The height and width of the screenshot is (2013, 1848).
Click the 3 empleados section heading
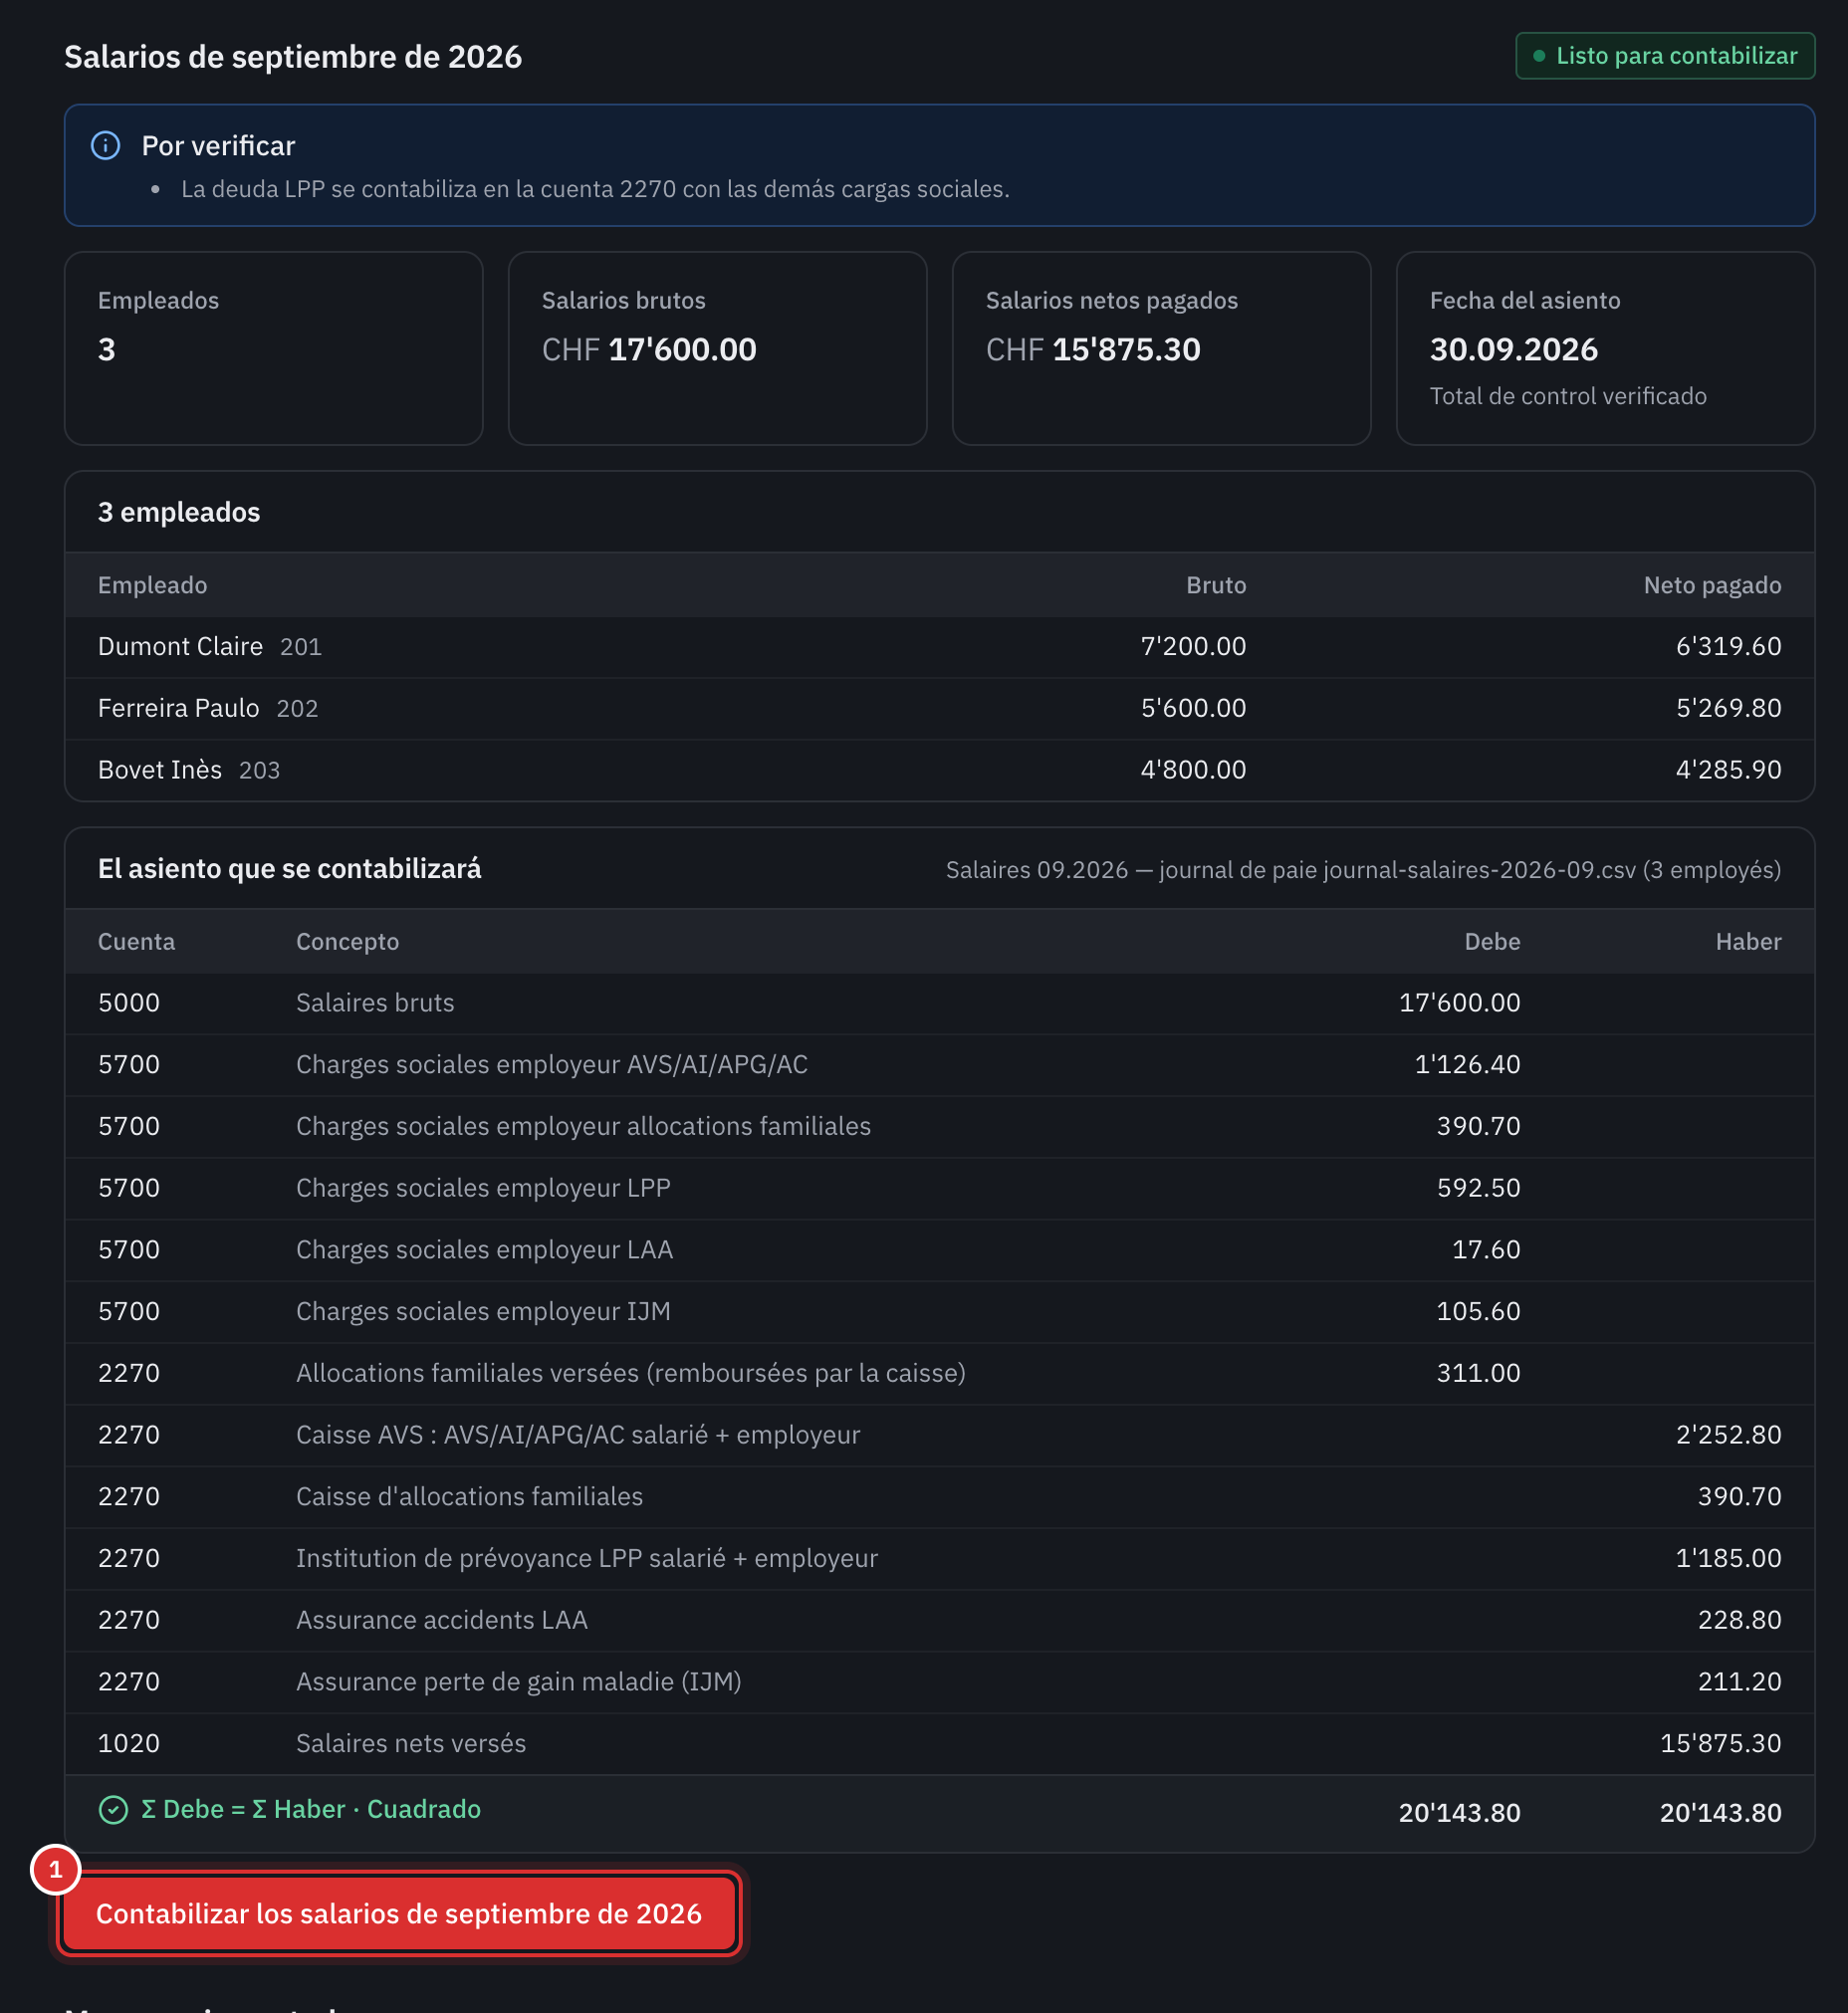click(x=179, y=513)
